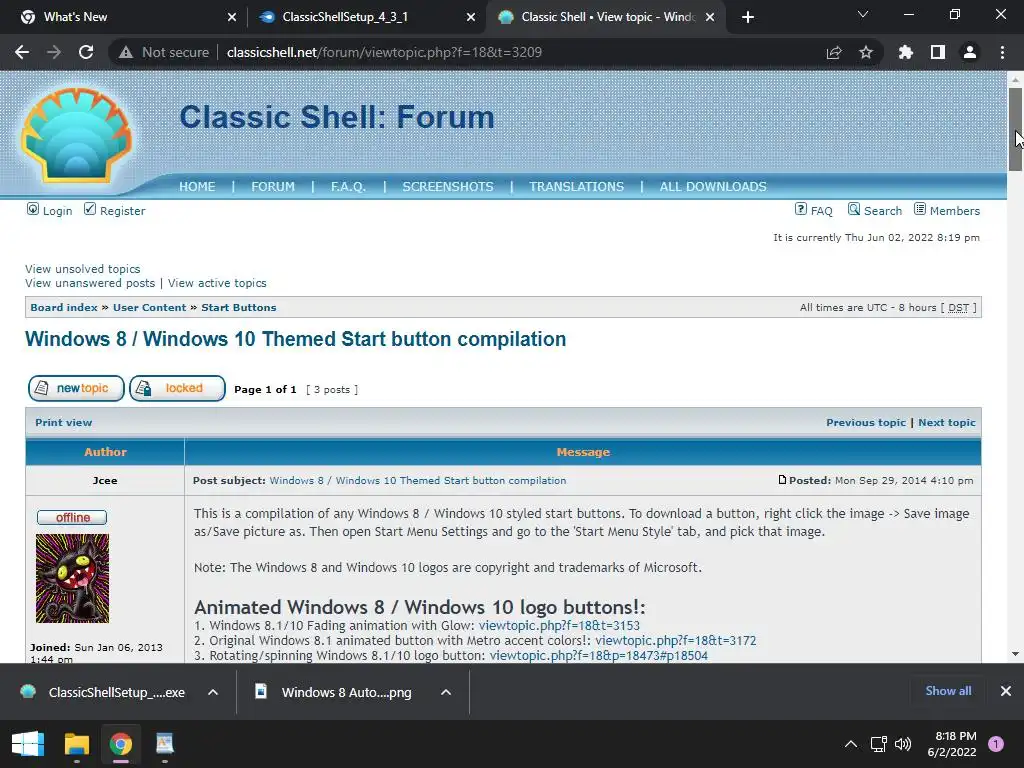Open the viewtopic.php?f=18&t=3172 link
This screenshot has width=1024, height=768.
point(675,641)
